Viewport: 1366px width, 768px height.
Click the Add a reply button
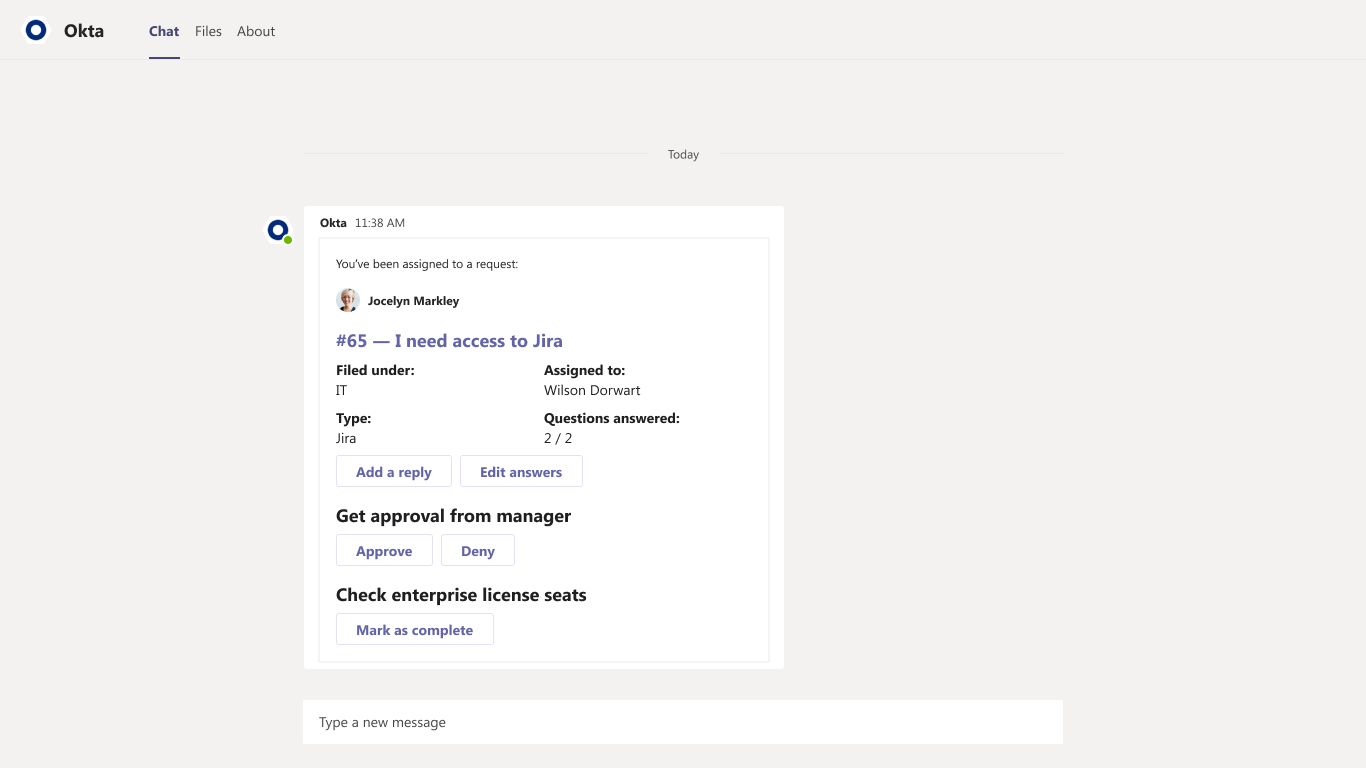pos(394,472)
